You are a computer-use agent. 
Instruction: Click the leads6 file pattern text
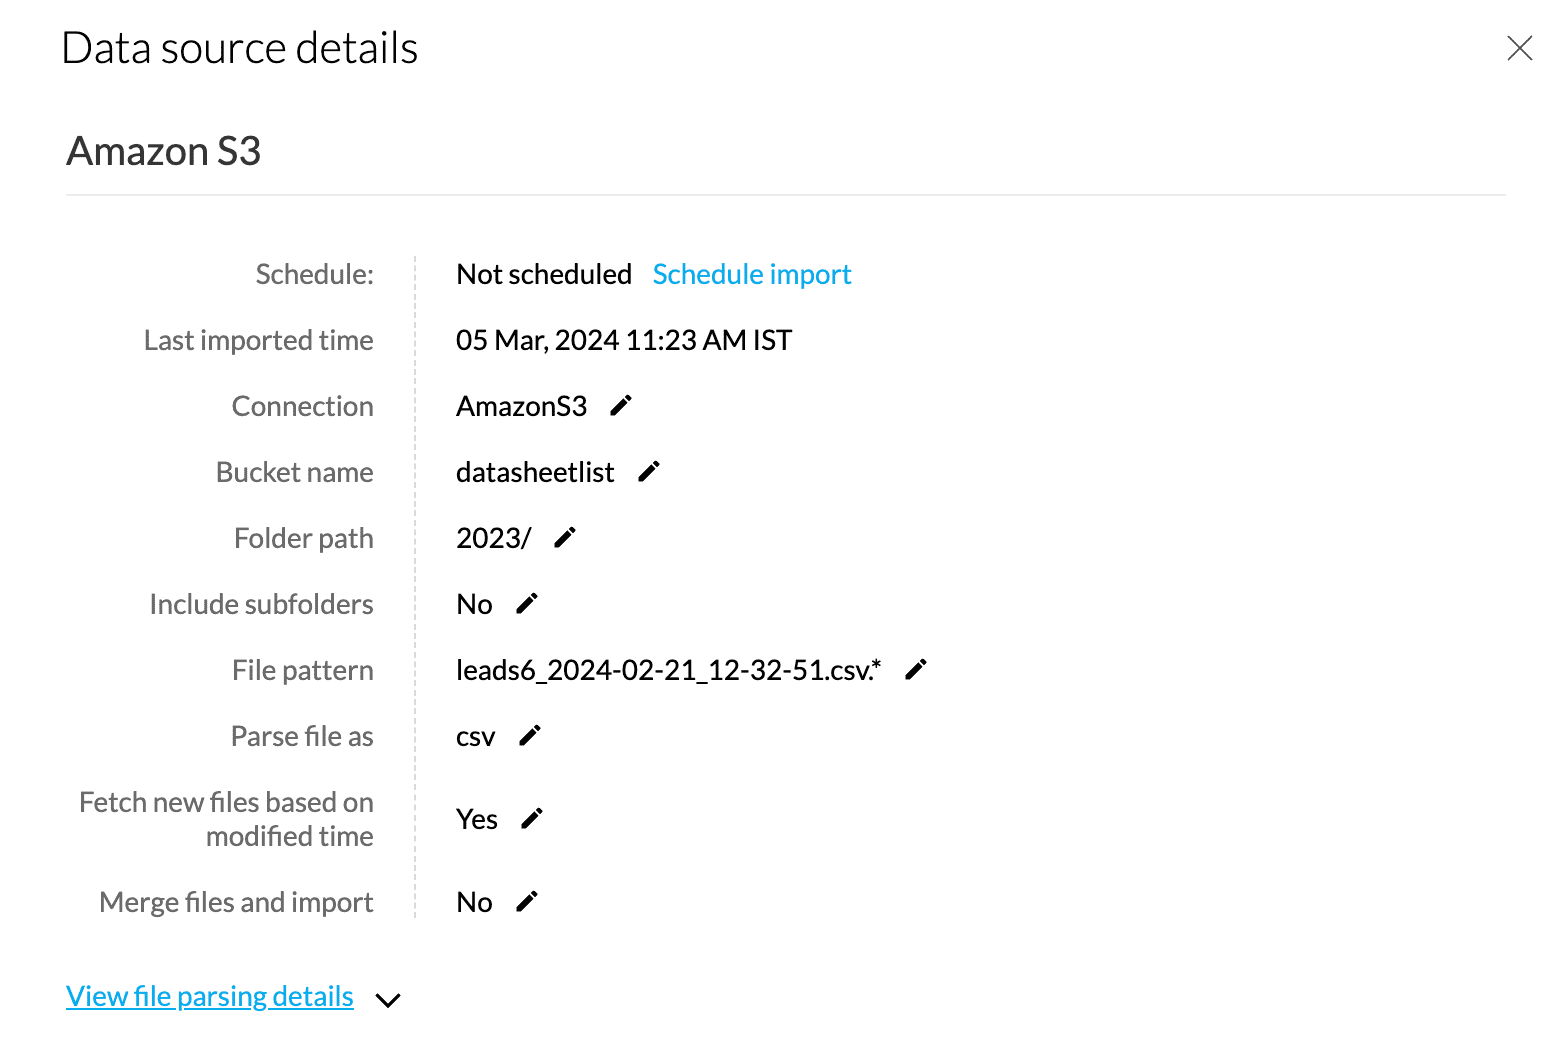coord(668,670)
